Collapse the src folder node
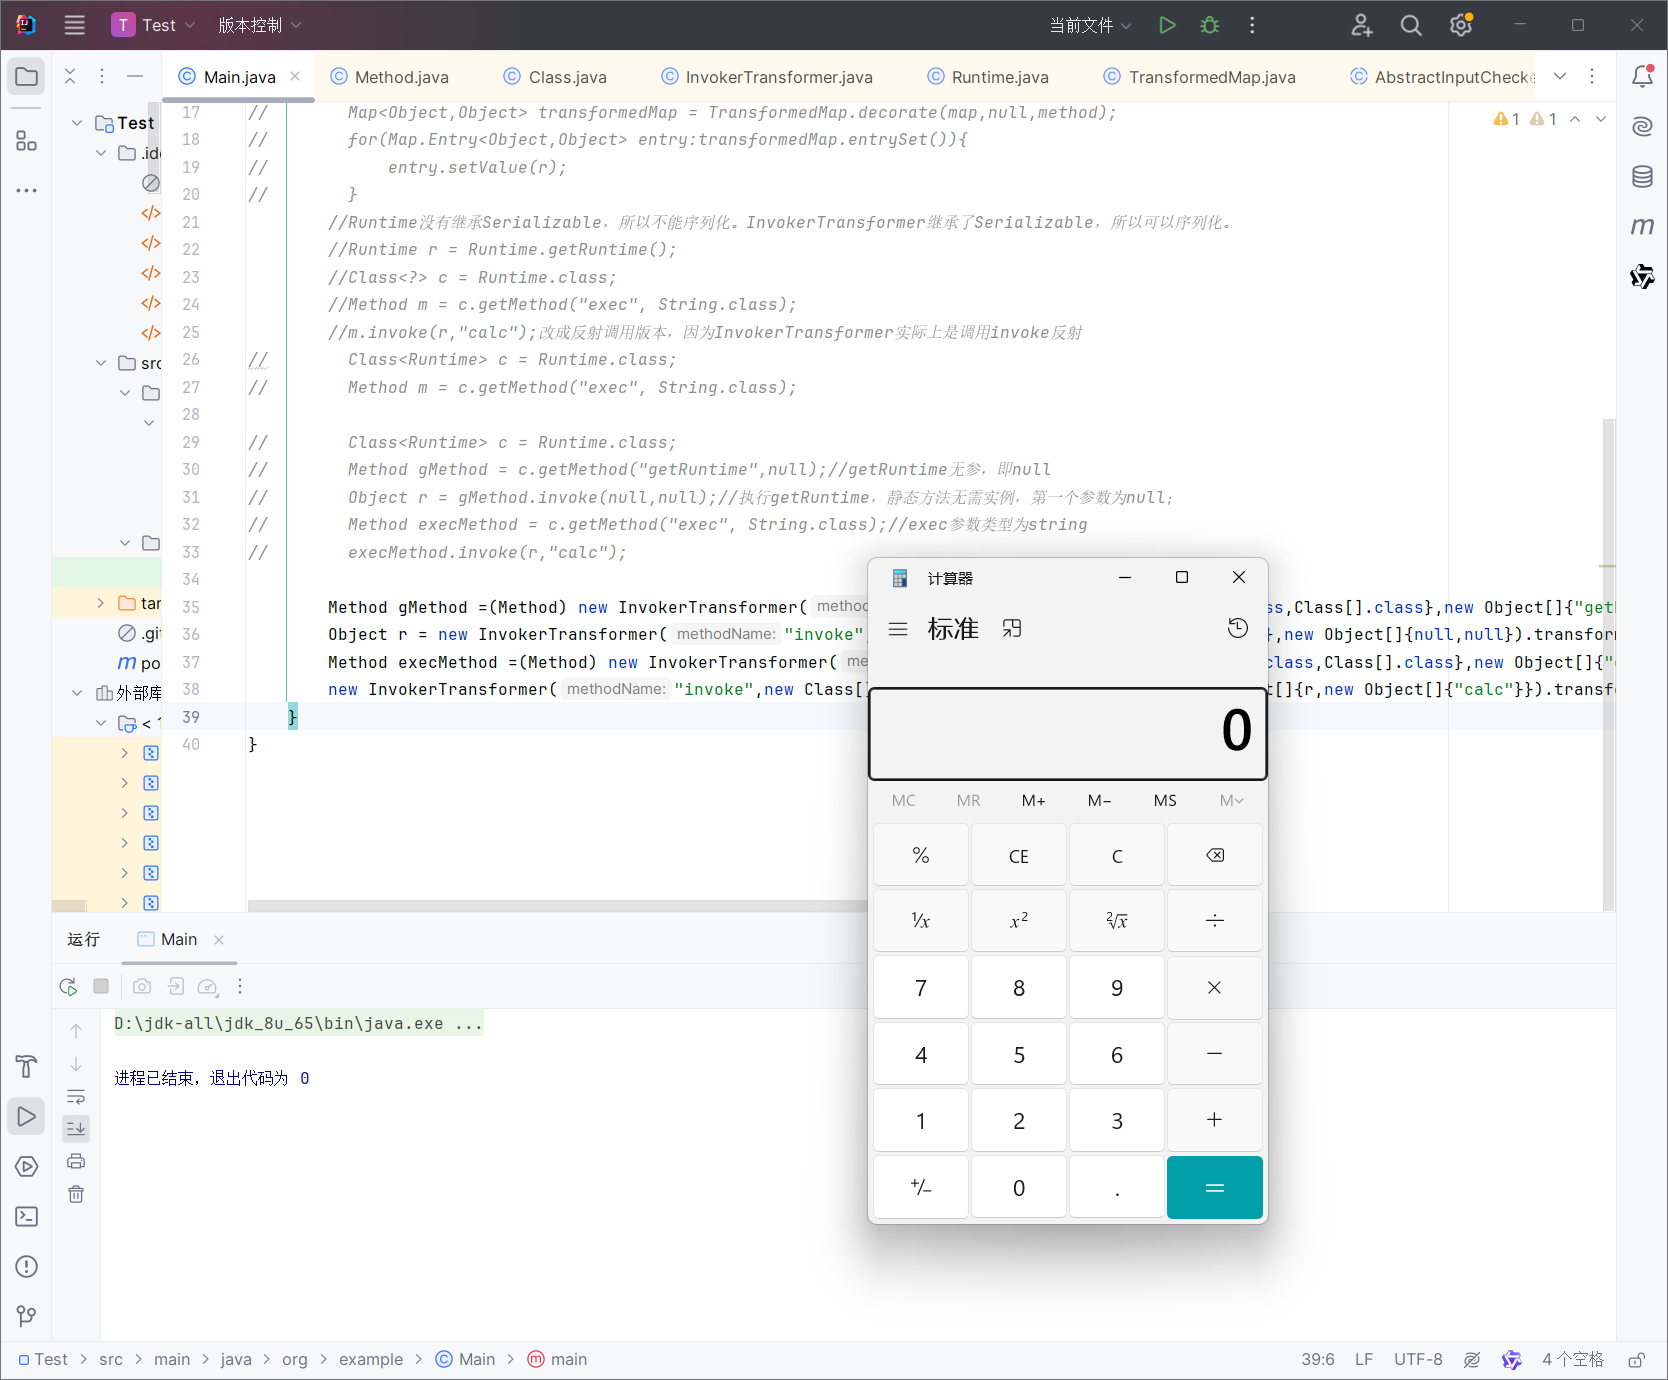The image size is (1668, 1380). point(101,363)
